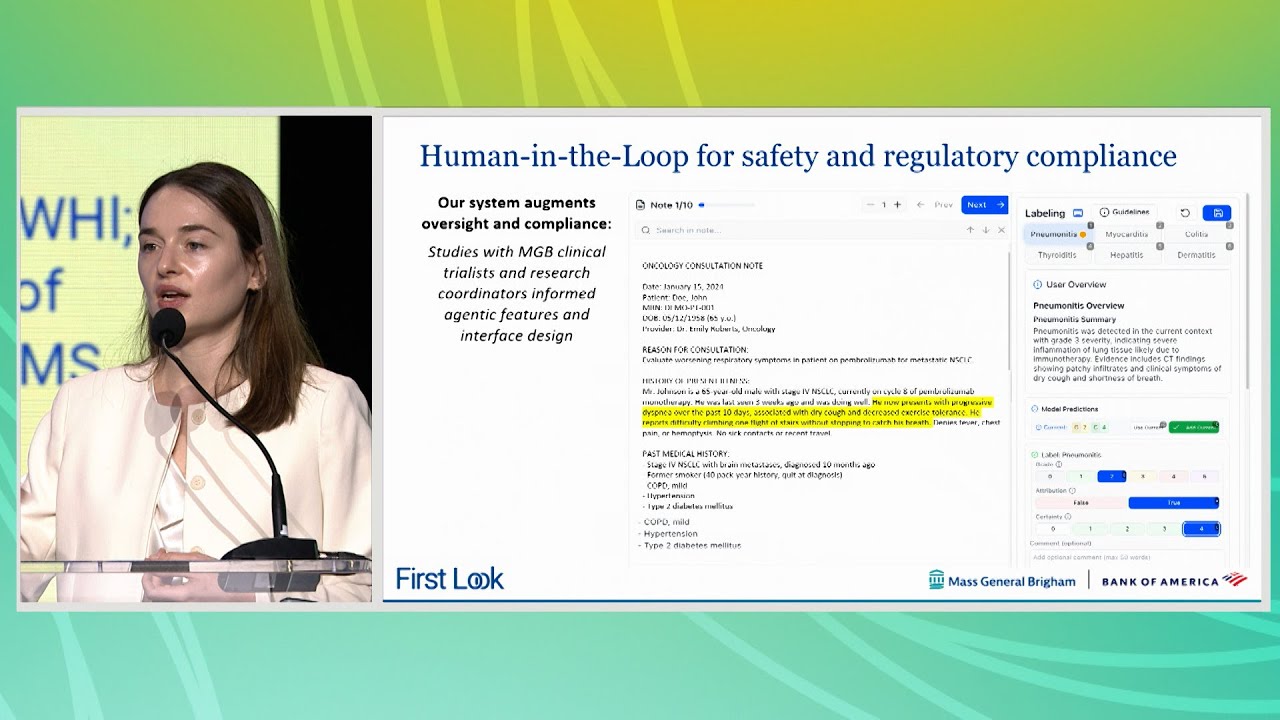Click the minus icon to decrease note number
Screen dimensions: 1280x720
[870, 205]
